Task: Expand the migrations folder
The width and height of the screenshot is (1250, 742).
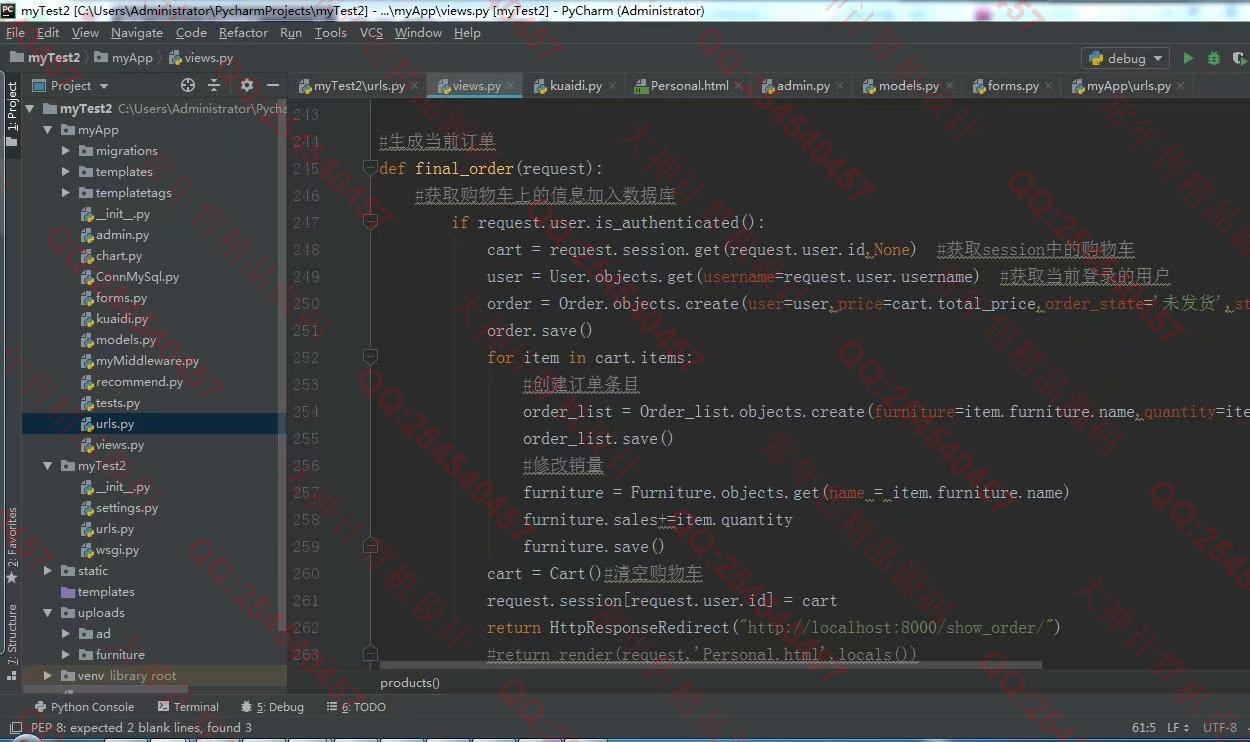Action: coord(66,151)
